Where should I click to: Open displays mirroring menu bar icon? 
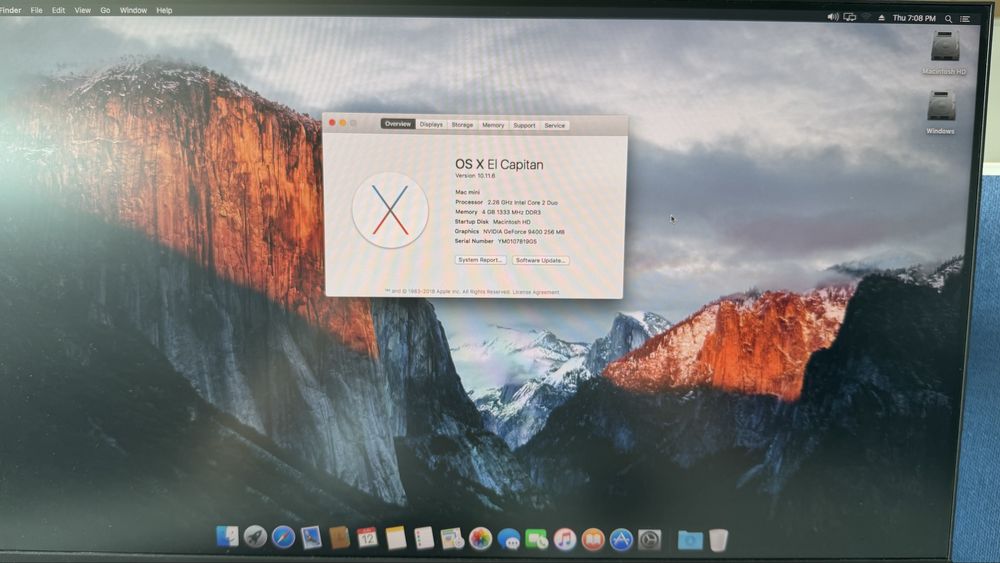(x=849, y=17)
